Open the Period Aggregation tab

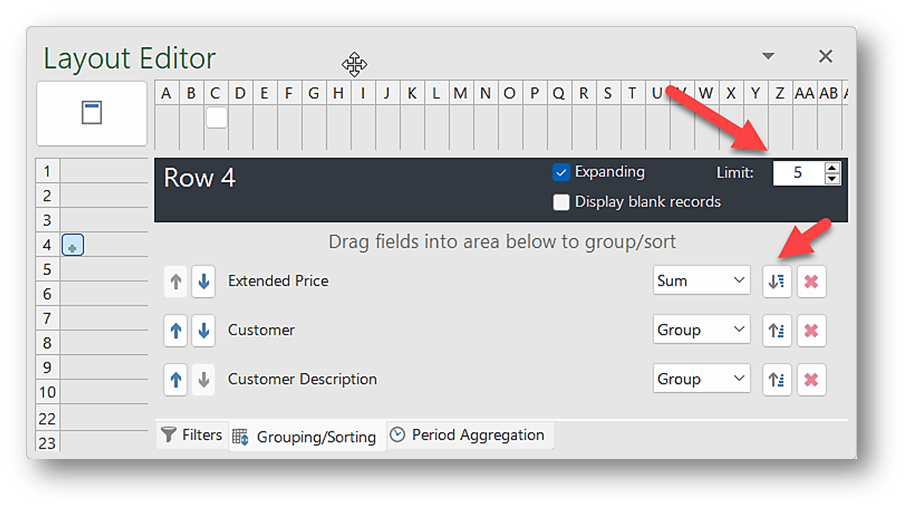468,435
